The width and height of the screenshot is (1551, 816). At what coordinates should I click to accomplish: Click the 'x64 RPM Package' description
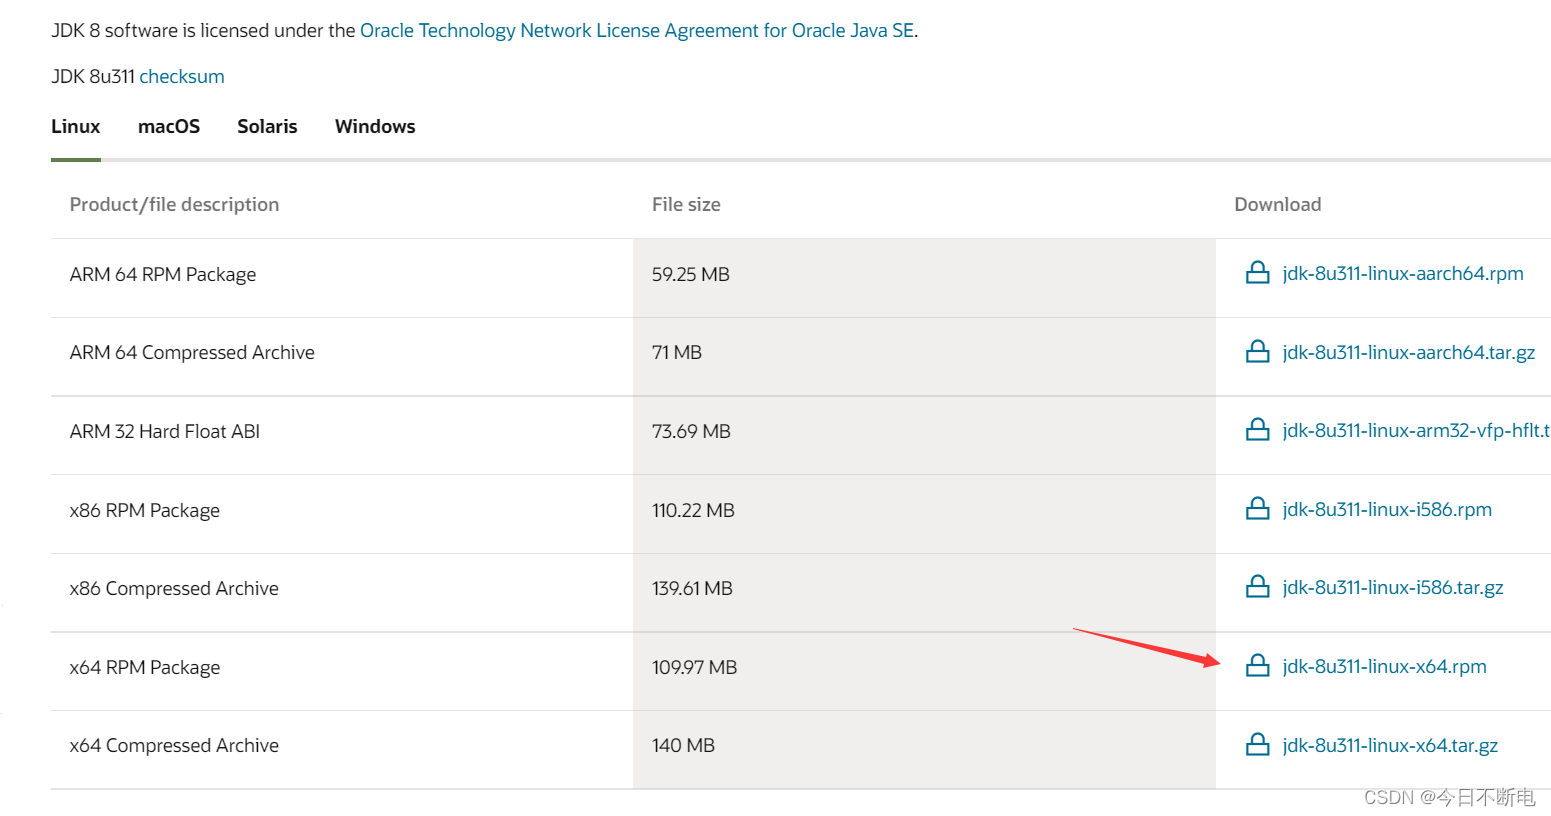pyautogui.click(x=145, y=667)
